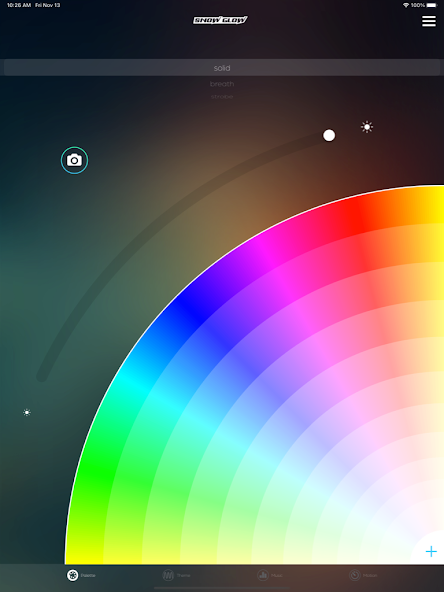Click the white brightness slider handle
This screenshot has height=592, width=444.
(x=329, y=135)
